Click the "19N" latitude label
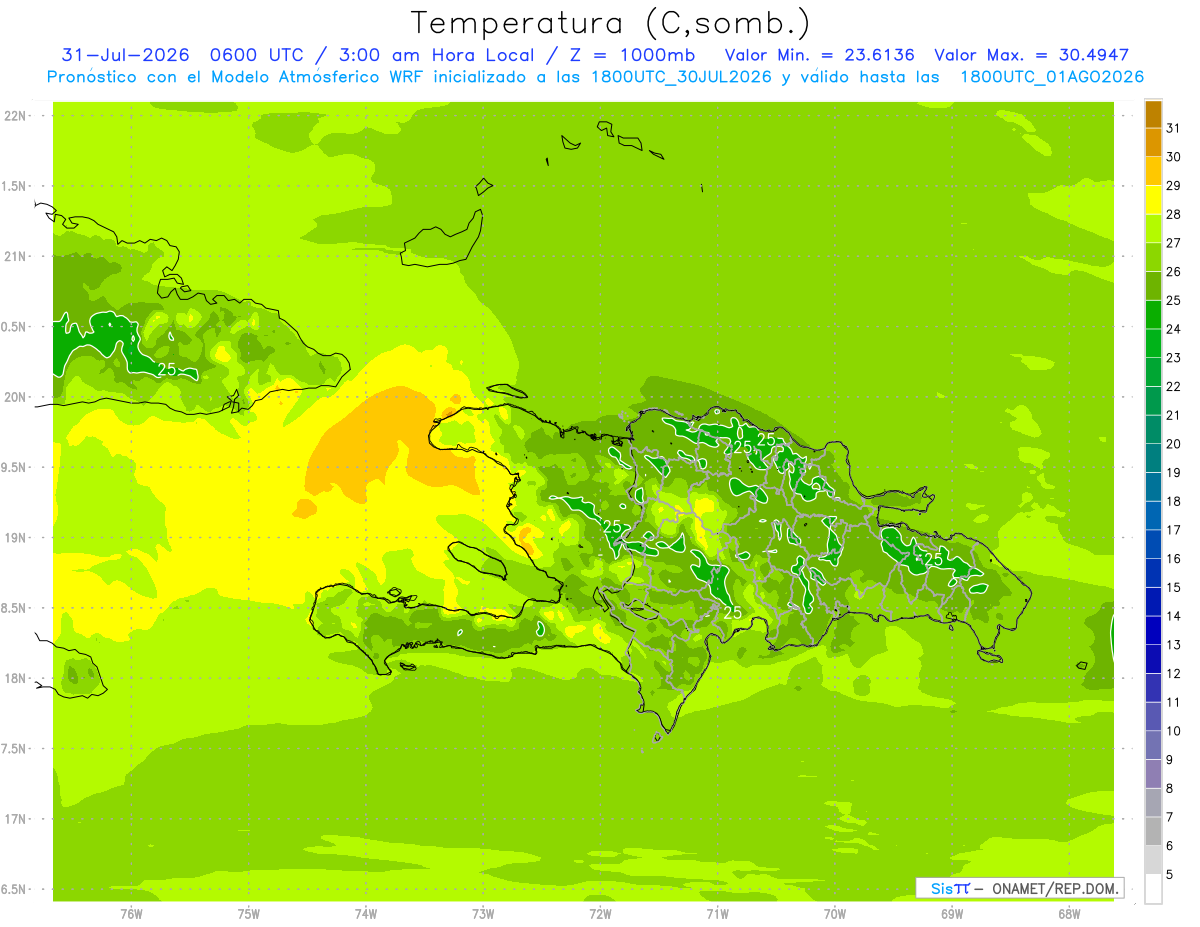The height and width of the screenshot is (927, 1200). click(15, 538)
